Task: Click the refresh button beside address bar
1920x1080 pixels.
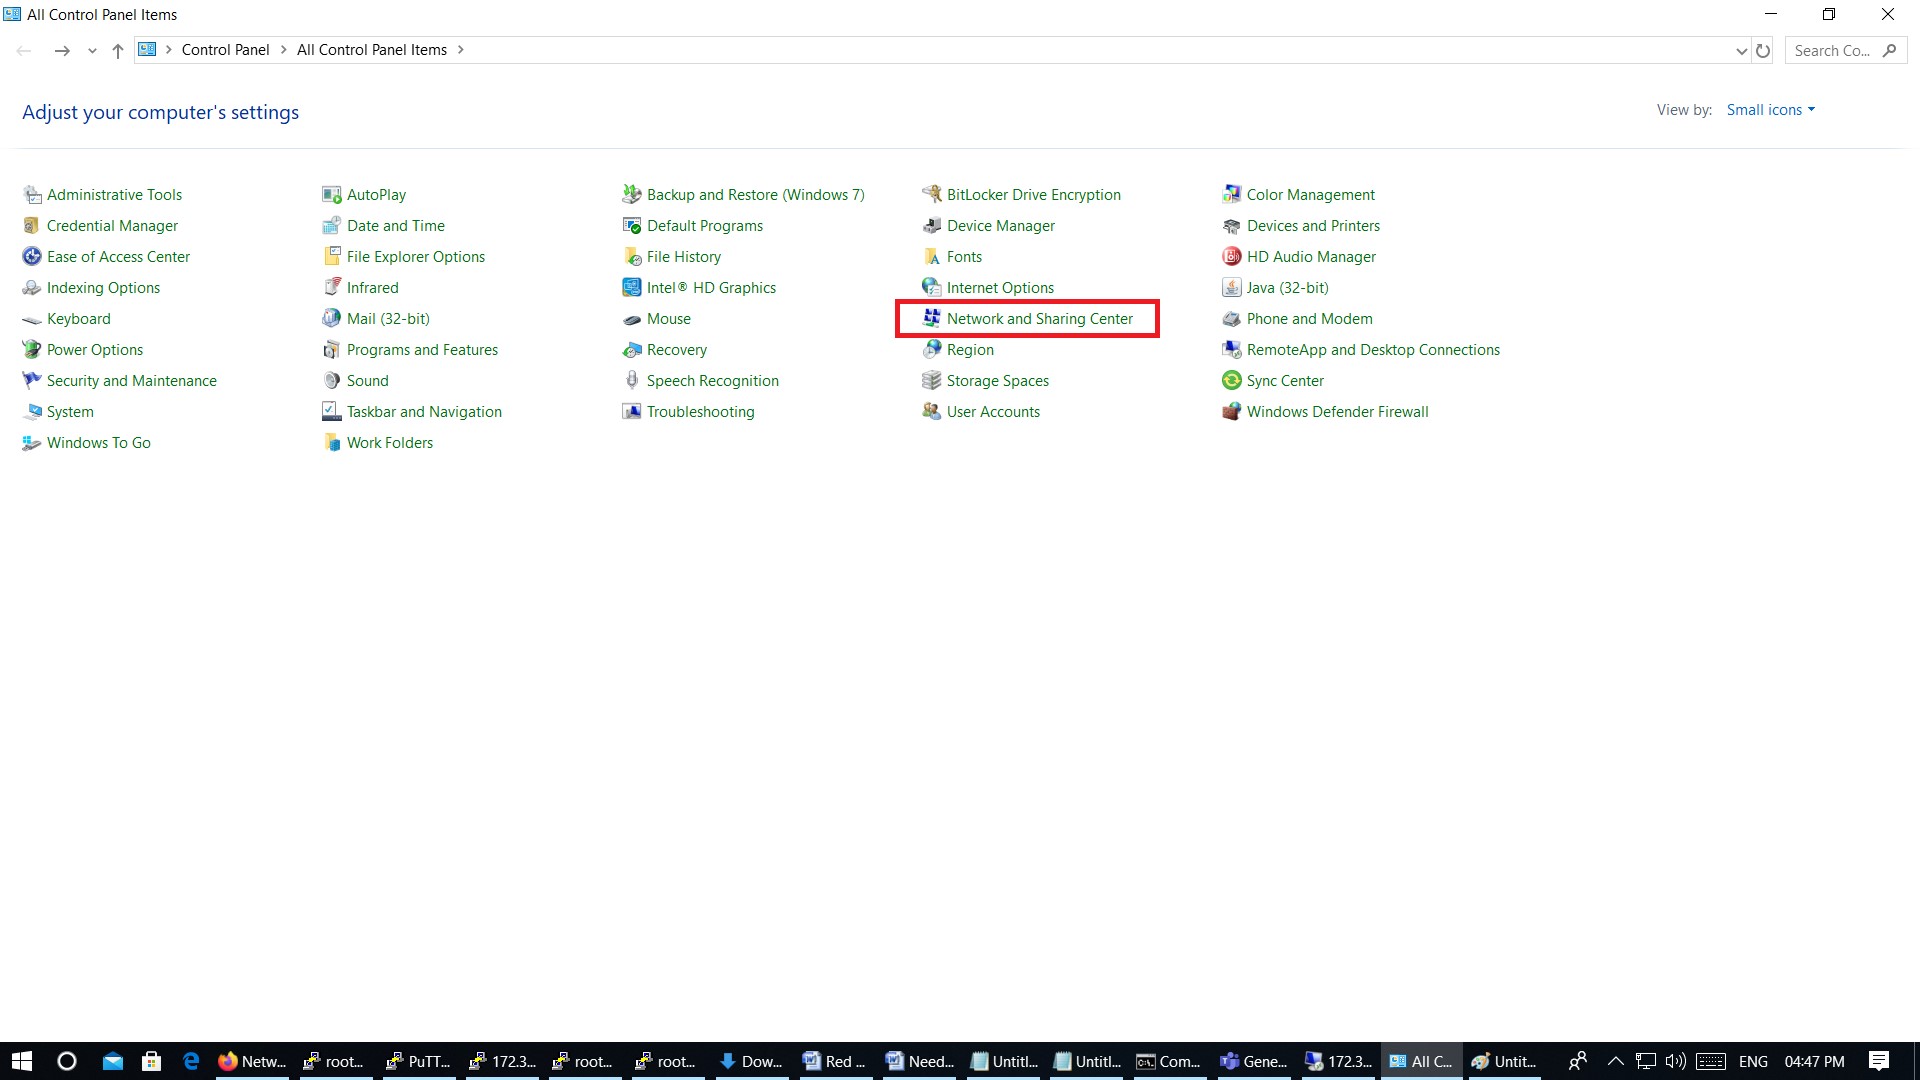Action: [x=1763, y=51]
